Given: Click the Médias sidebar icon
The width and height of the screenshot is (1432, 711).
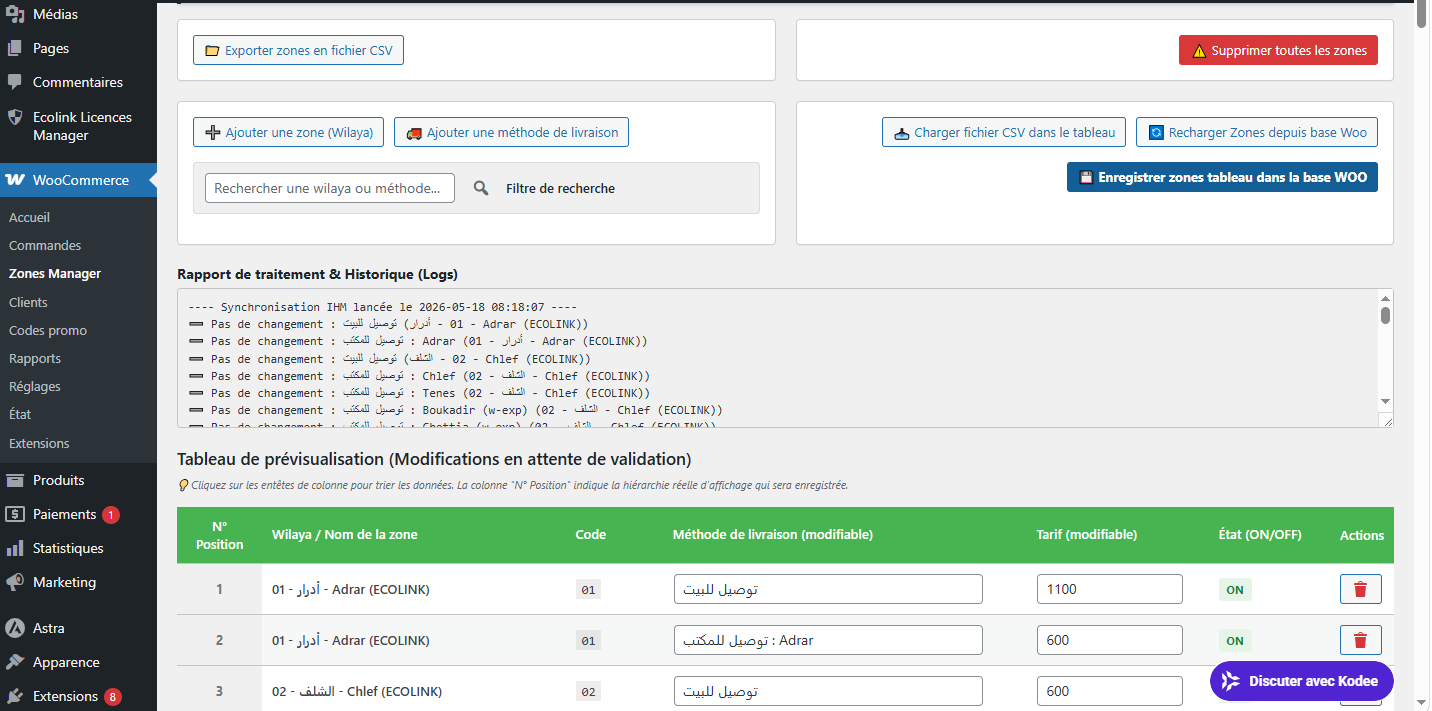Looking at the screenshot, I should 15,14.
